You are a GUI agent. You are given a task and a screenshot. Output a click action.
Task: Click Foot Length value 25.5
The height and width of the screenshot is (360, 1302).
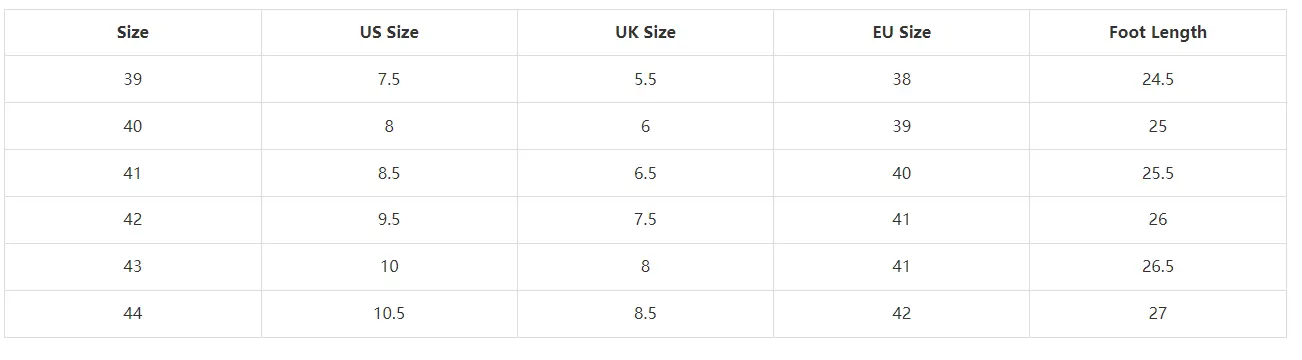(x=1158, y=173)
